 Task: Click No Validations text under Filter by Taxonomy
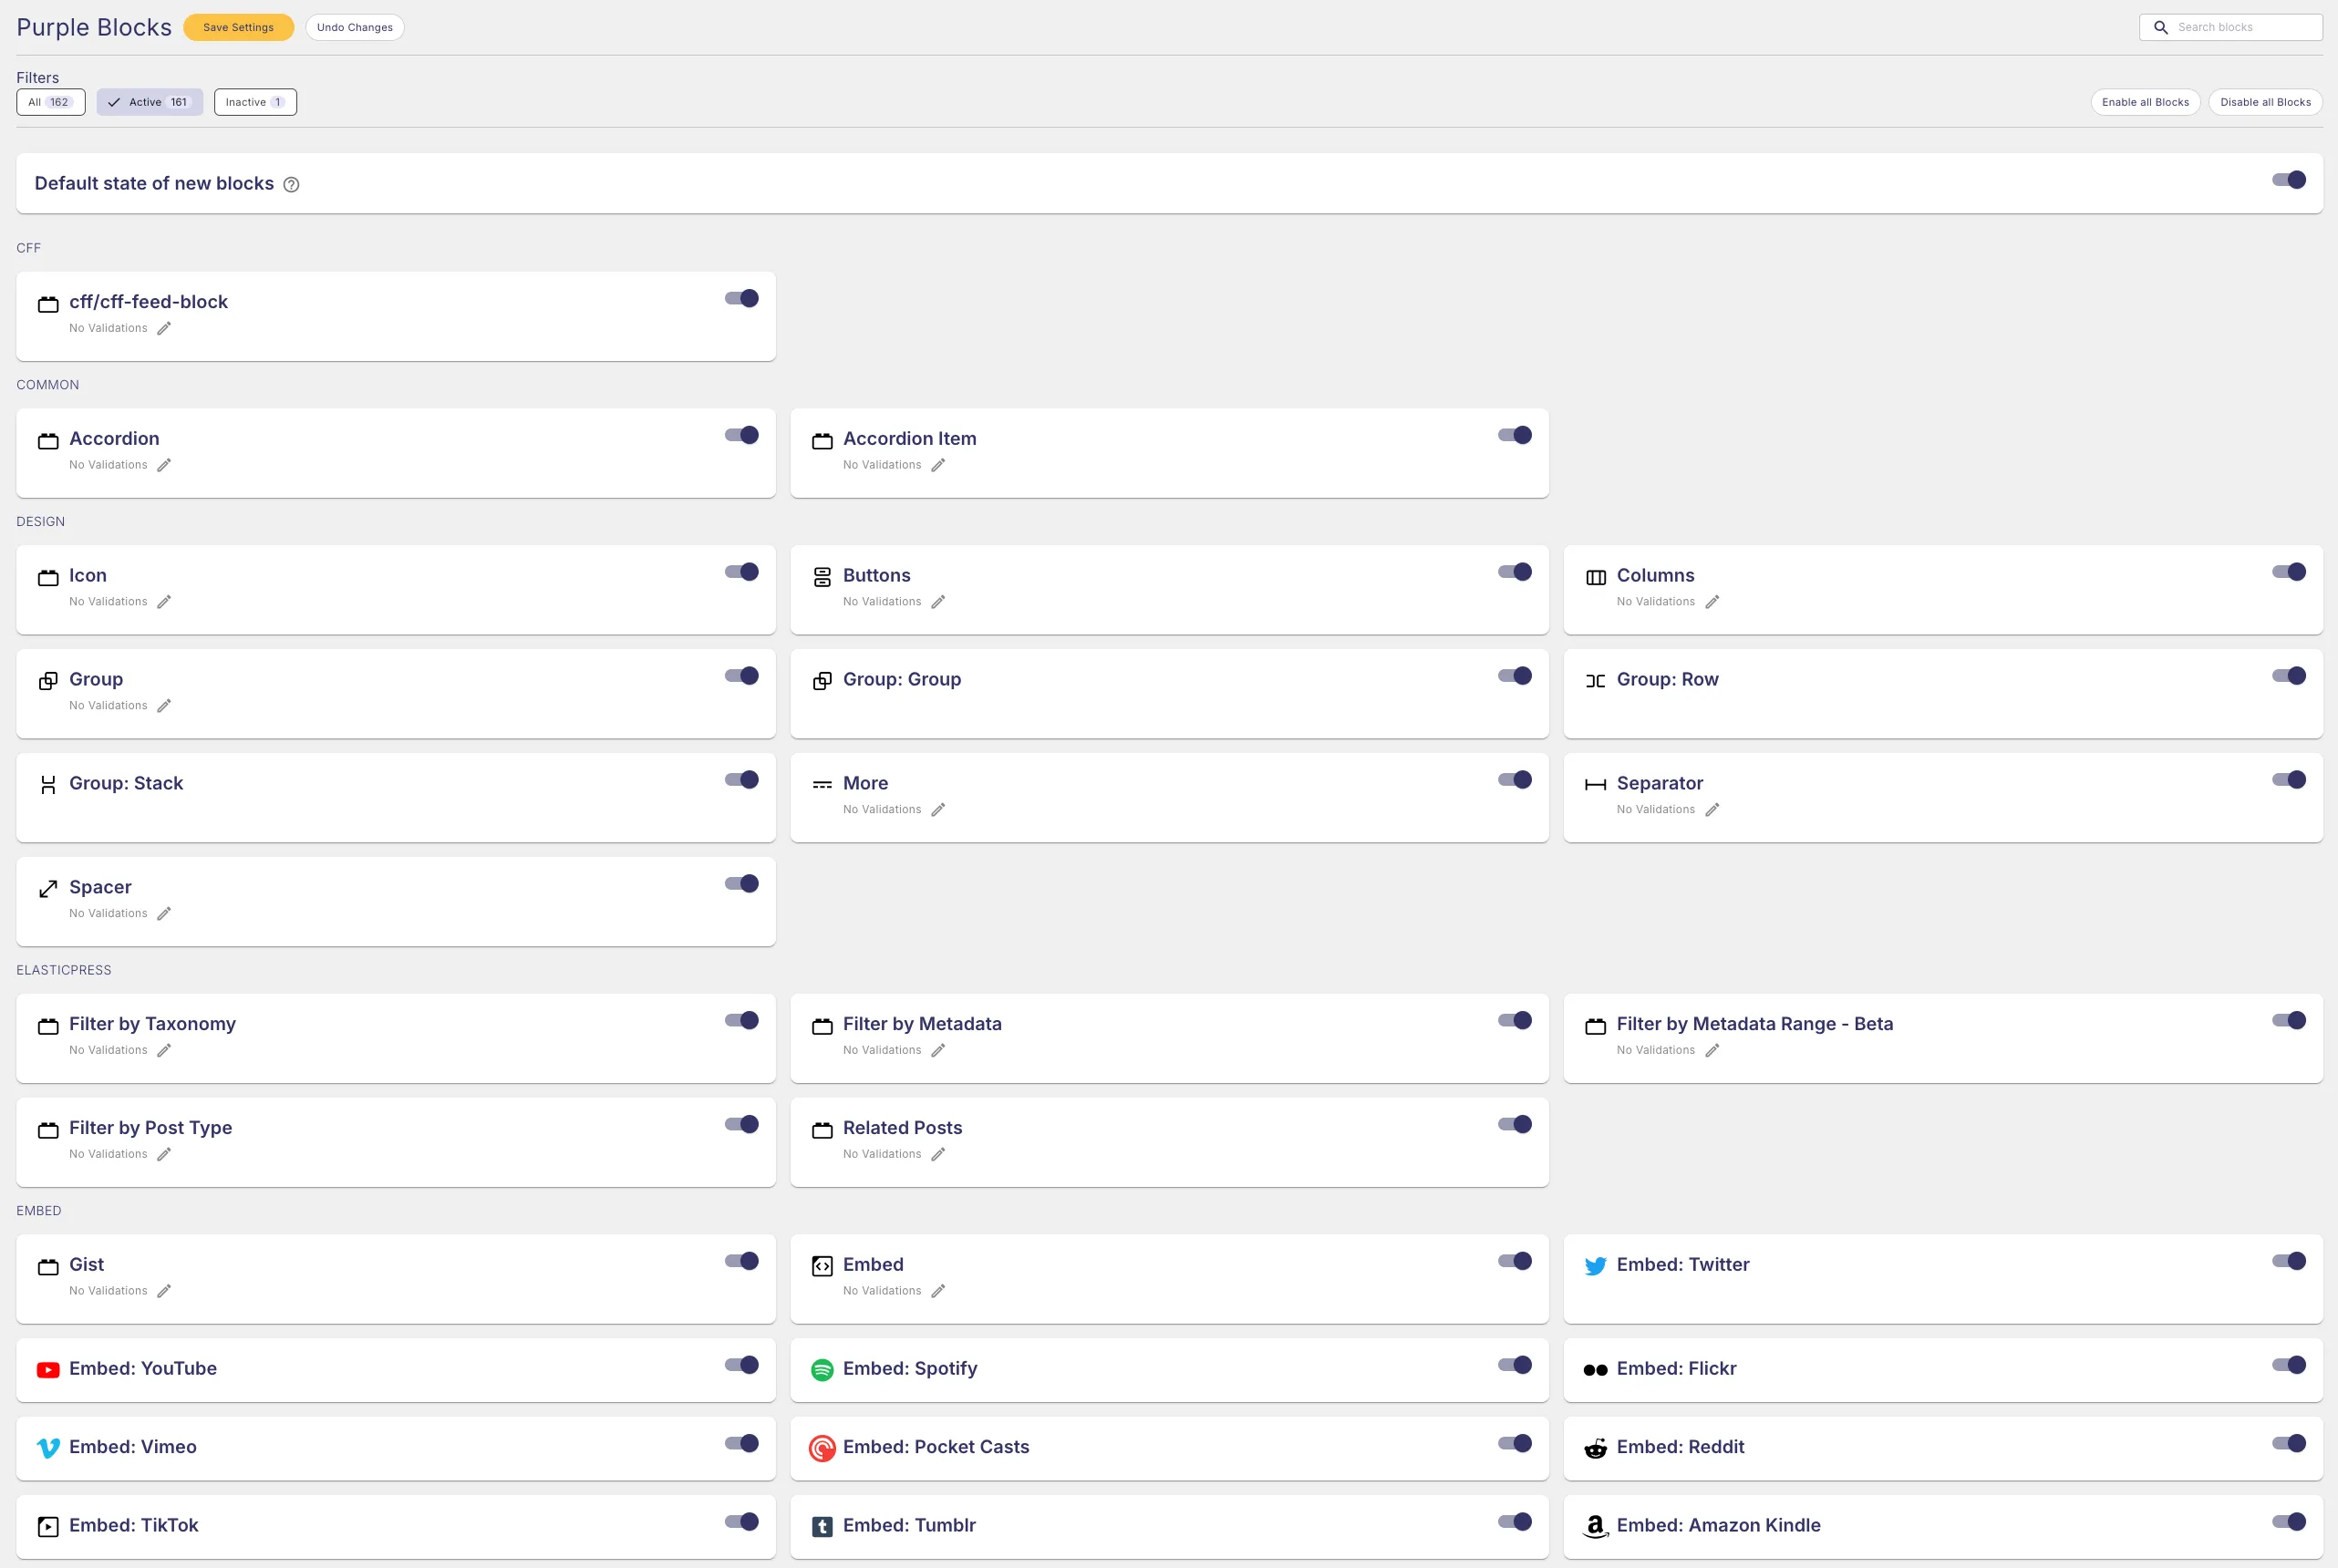[108, 1051]
